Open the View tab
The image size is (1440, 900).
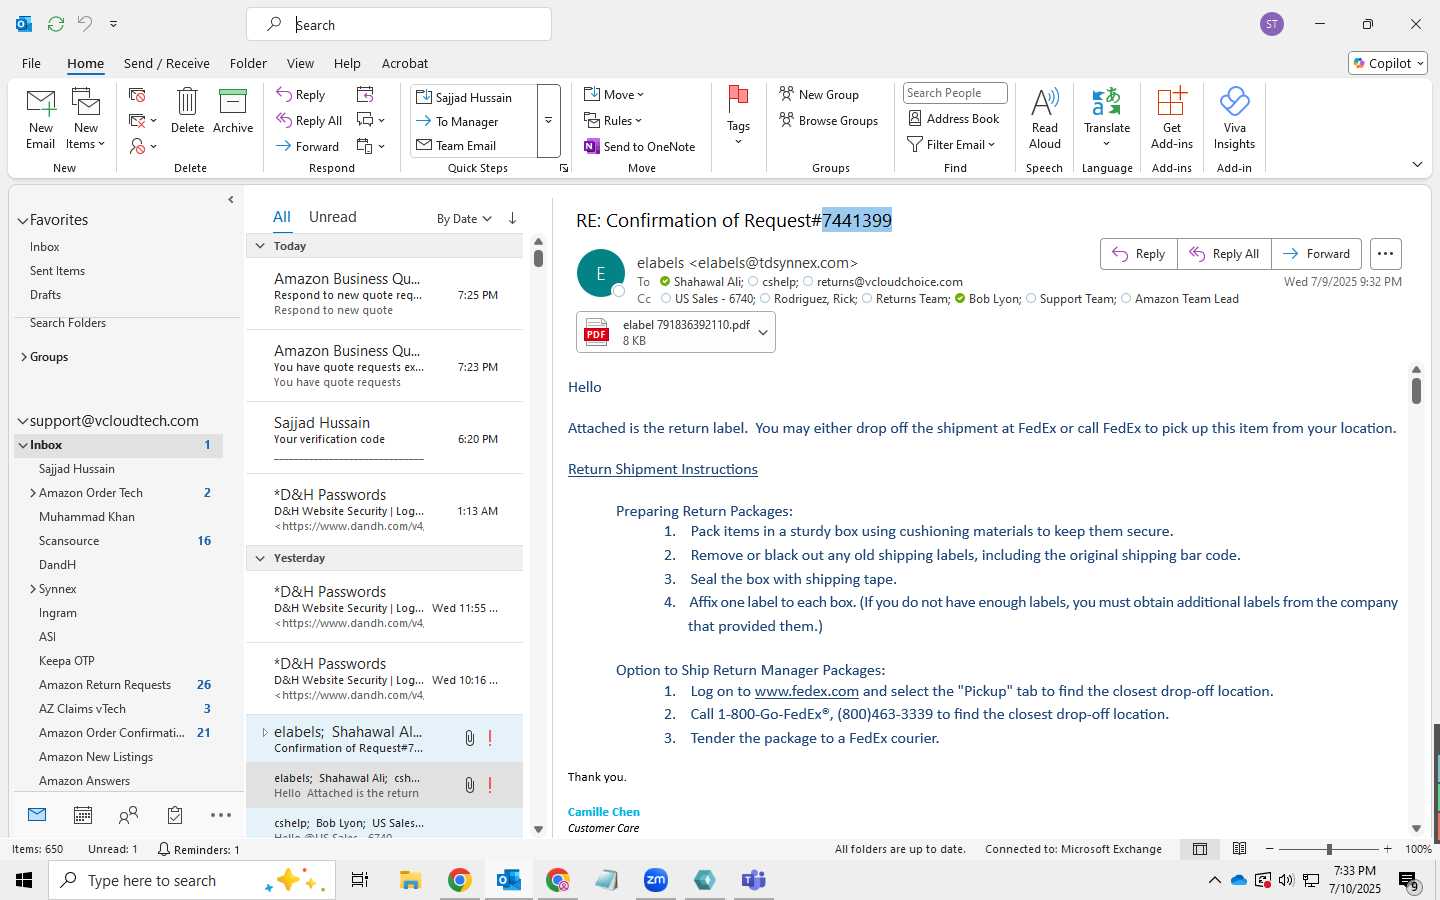[300, 63]
